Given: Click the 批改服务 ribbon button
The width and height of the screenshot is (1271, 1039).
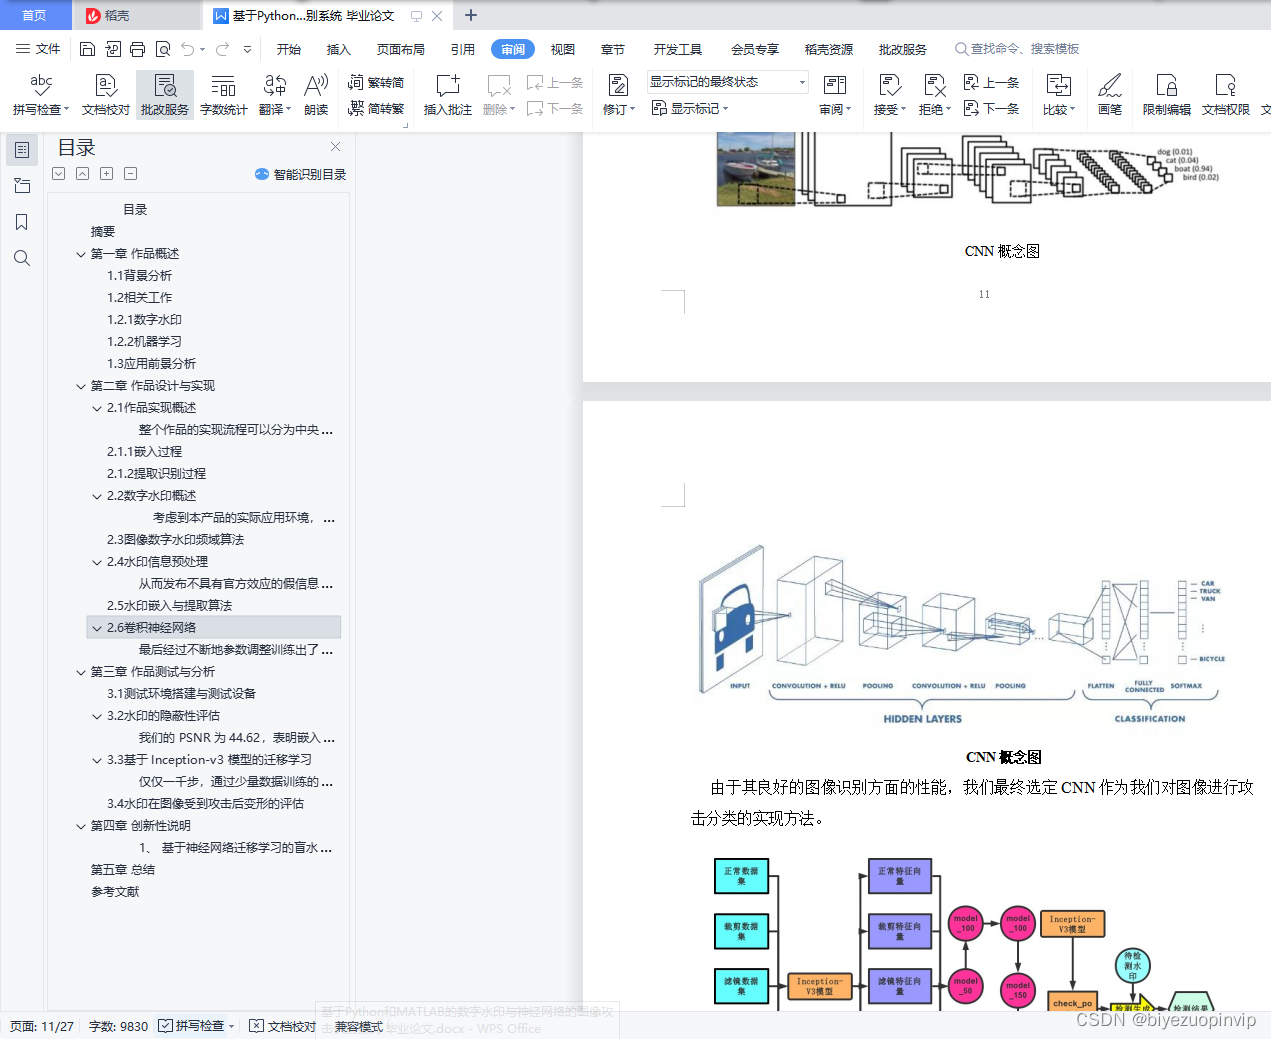Looking at the screenshot, I should pyautogui.click(x=165, y=95).
